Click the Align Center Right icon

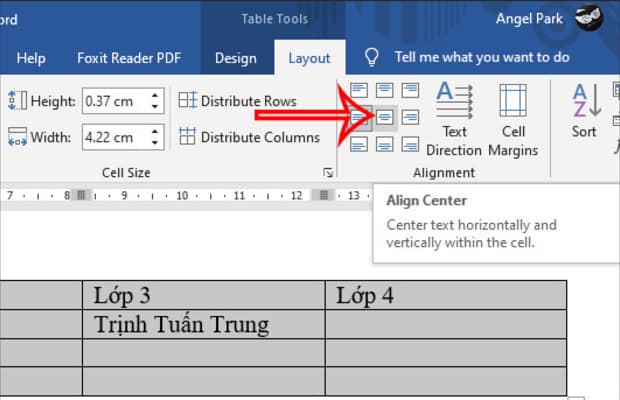click(410, 118)
